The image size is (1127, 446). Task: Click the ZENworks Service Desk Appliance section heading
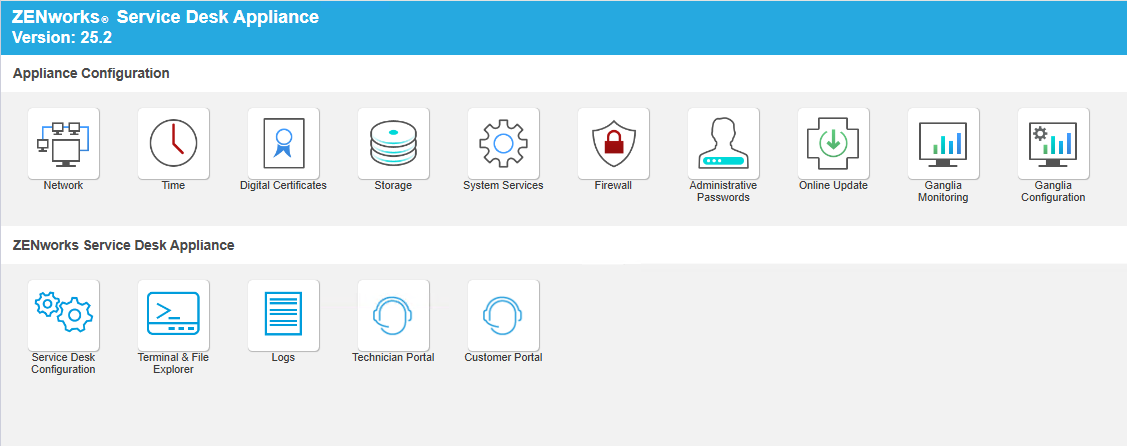click(x=124, y=245)
